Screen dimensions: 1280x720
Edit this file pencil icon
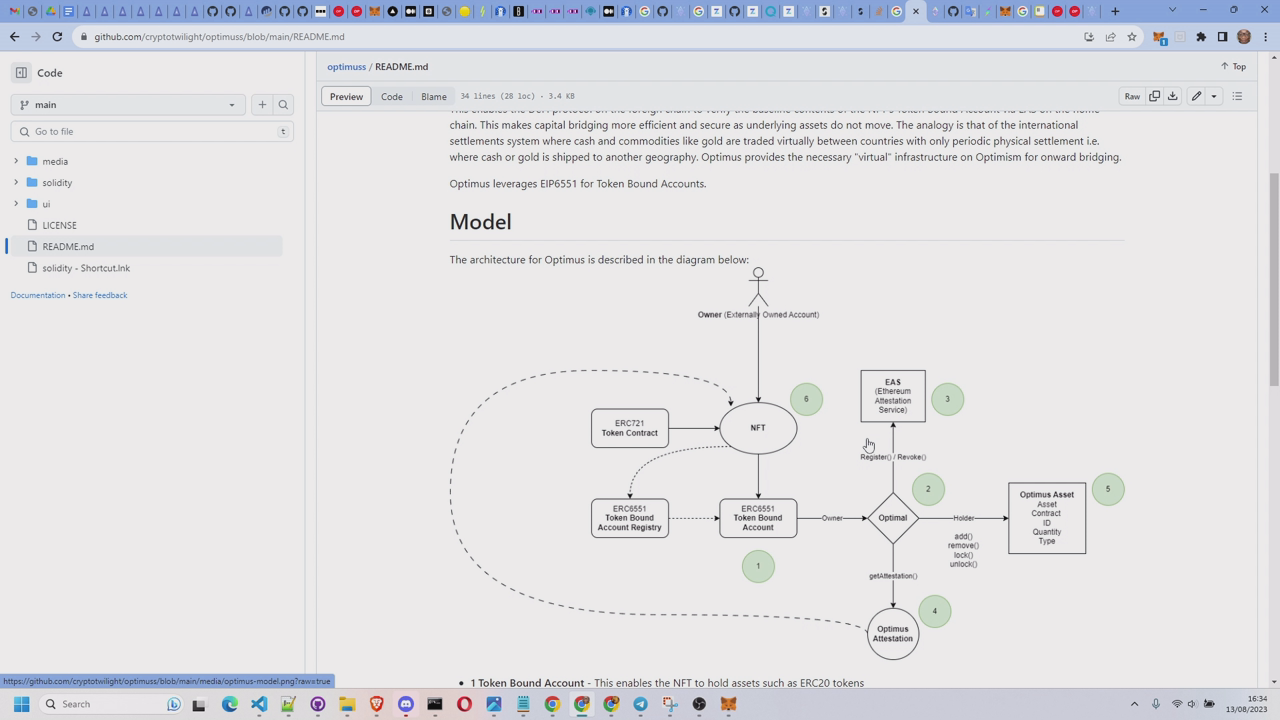point(1196,96)
